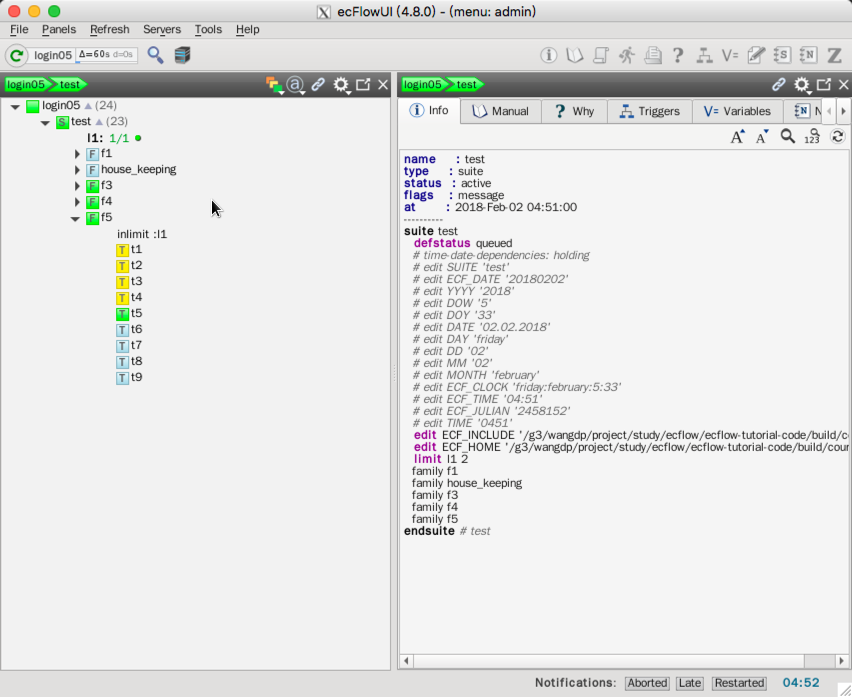Switch to the Triggers tab
This screenshot has width=852, height=697.
[x=650, y=111]
